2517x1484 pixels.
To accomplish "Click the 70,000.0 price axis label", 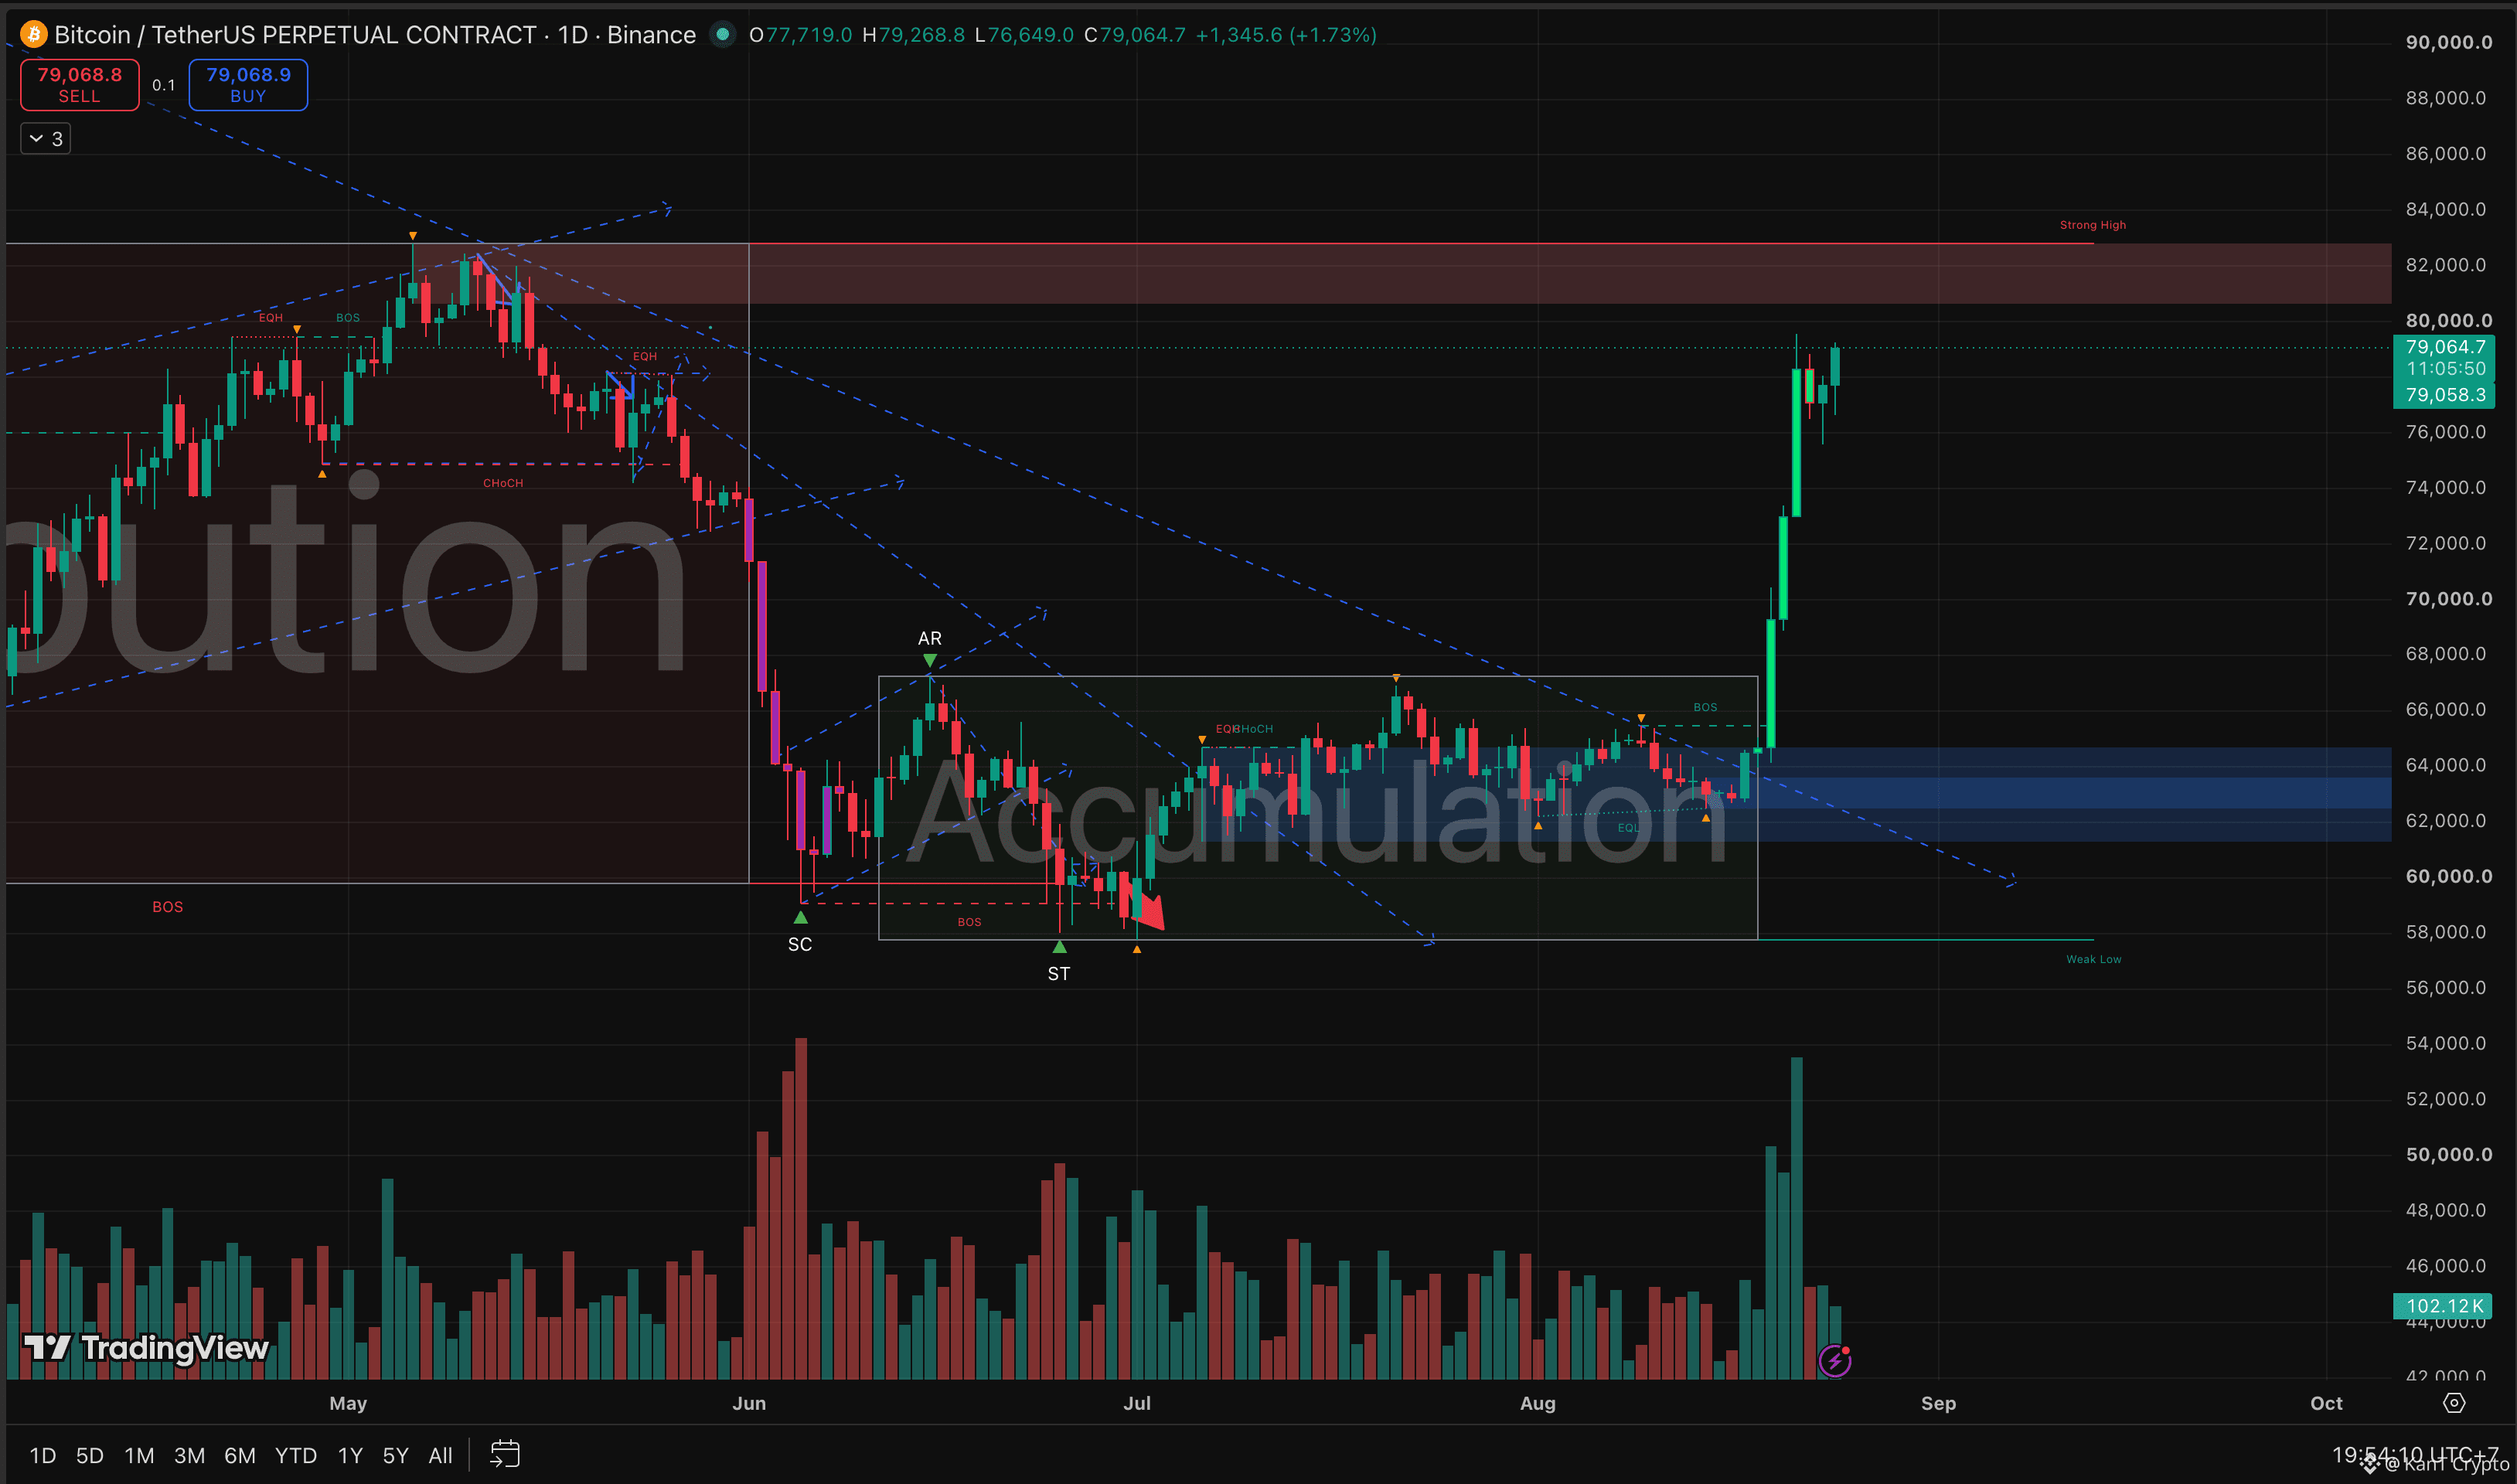I will pos(2448,599).
